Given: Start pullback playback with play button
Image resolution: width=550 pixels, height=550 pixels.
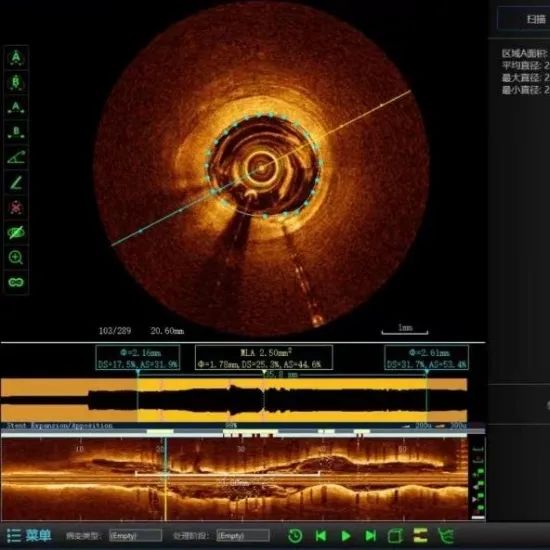Looking at the screenshot, I should click(x=346, y=536).
